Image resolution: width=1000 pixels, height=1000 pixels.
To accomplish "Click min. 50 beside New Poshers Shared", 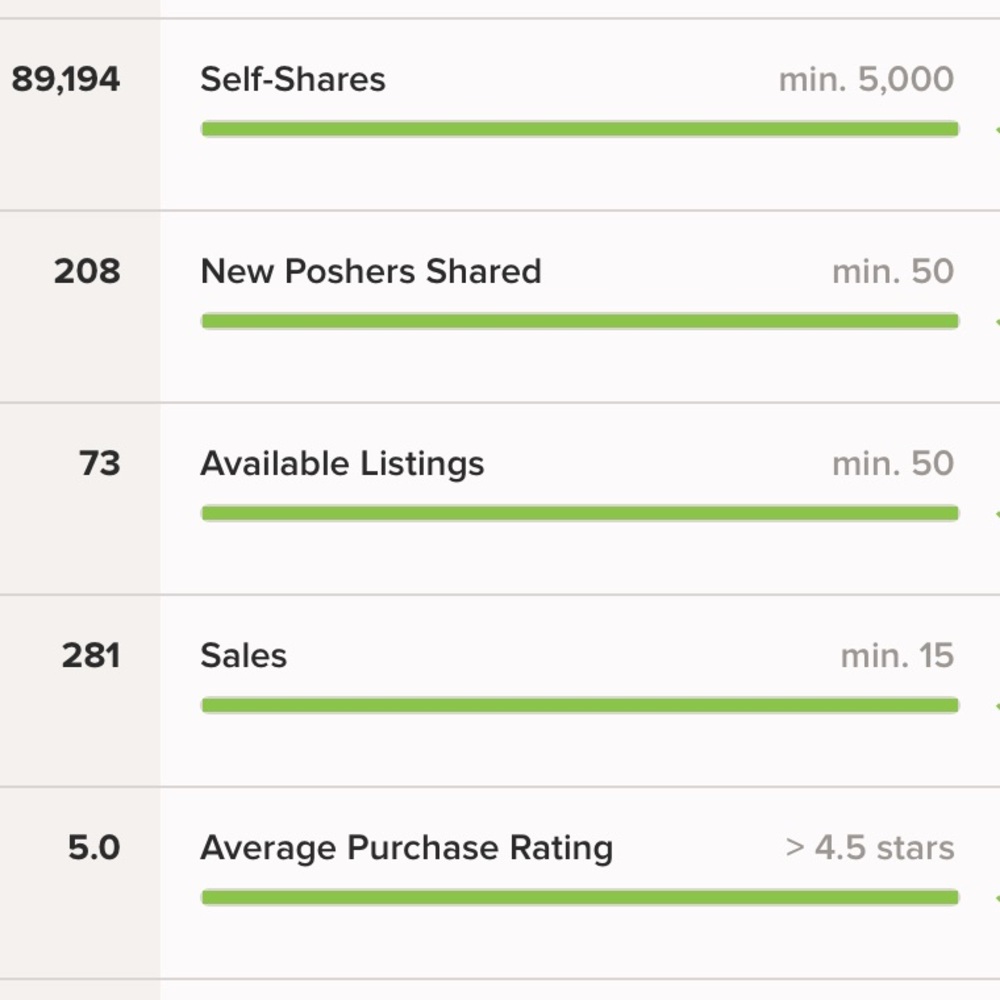I will [x=893, y=272].
